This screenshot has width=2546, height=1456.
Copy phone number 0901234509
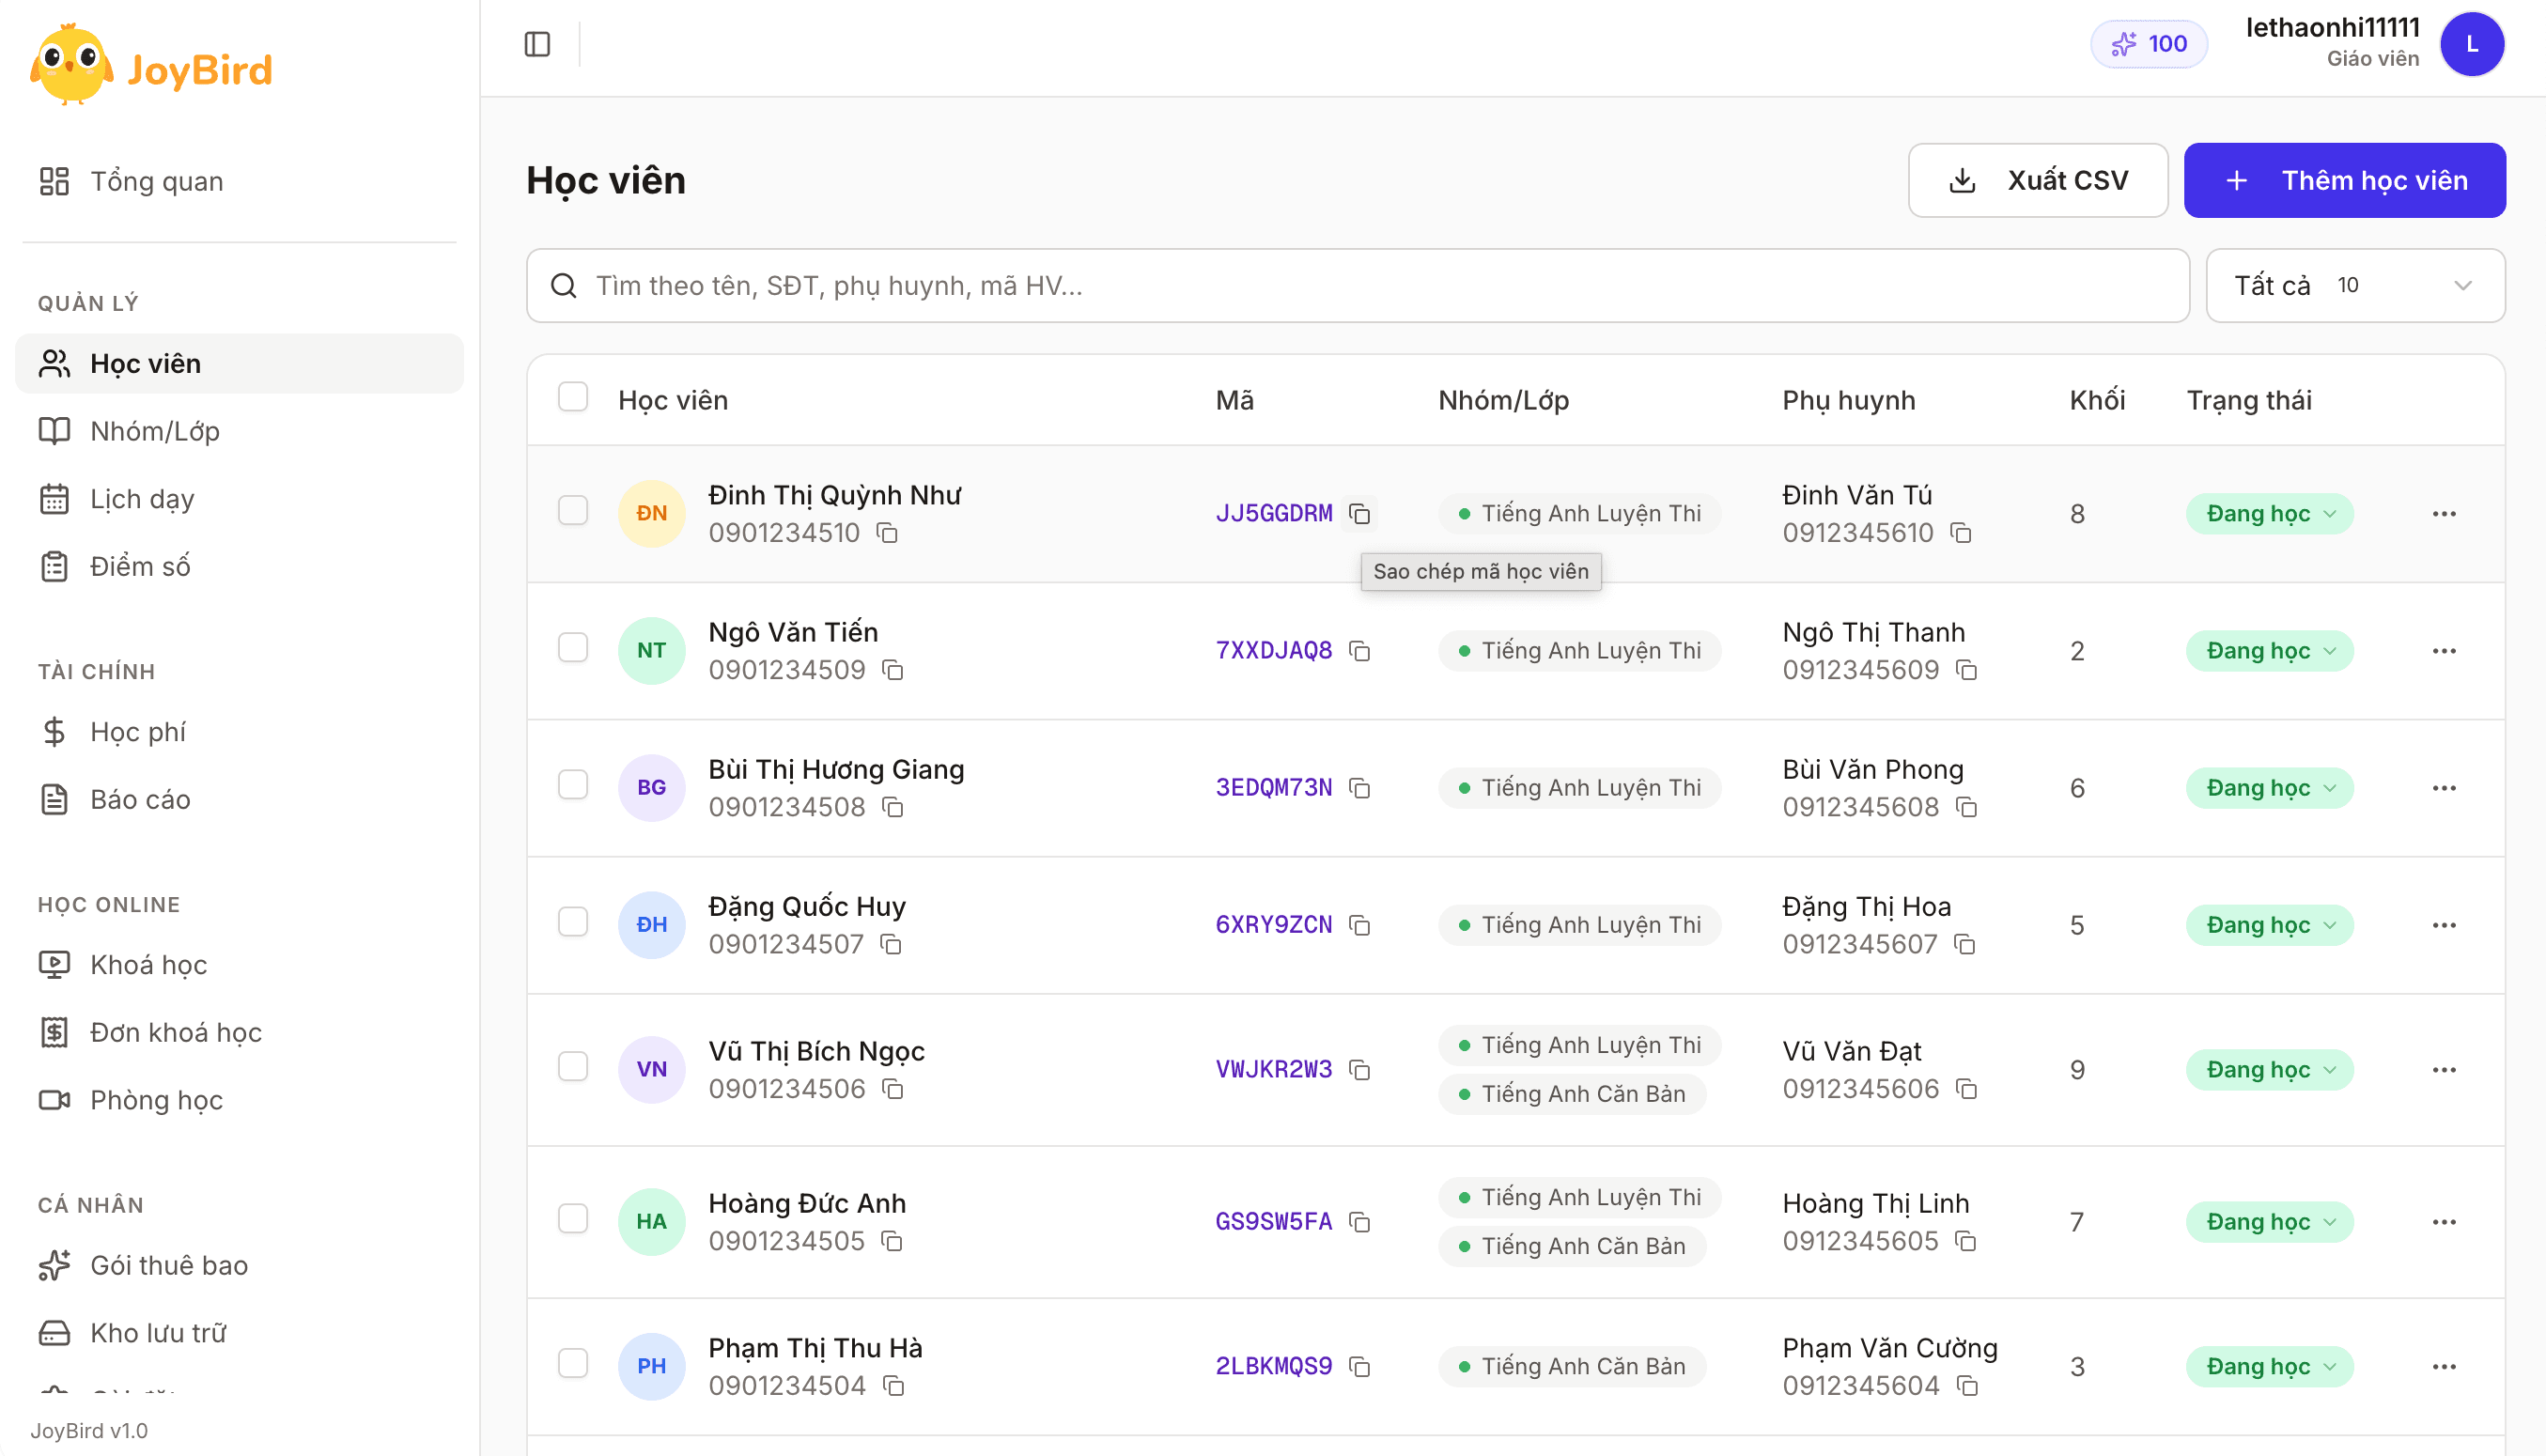tap(893, 670)
